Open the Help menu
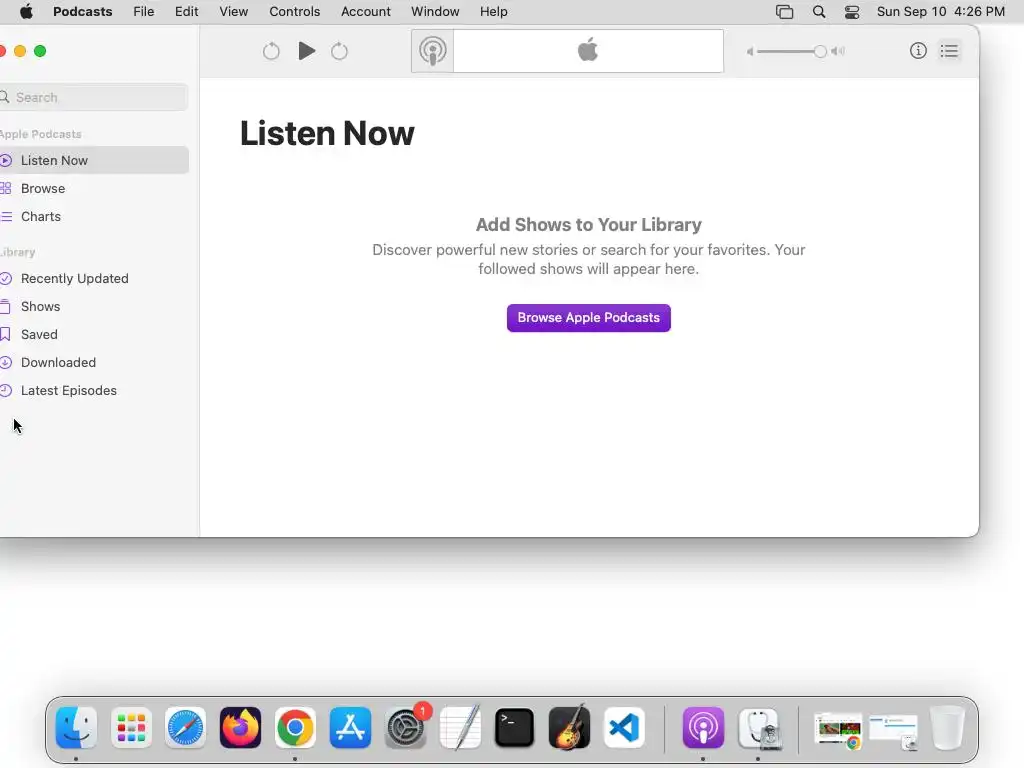 pos(494,12)
